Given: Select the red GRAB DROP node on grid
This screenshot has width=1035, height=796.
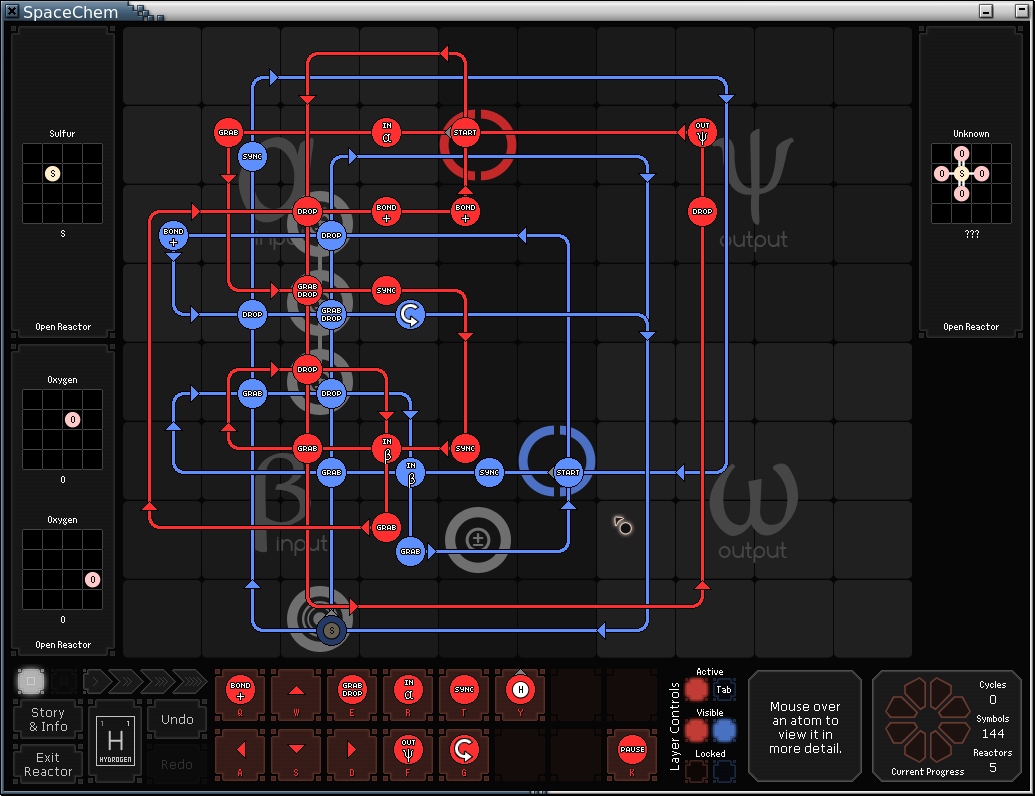Looking at the screenshot, I should (307, 290).
